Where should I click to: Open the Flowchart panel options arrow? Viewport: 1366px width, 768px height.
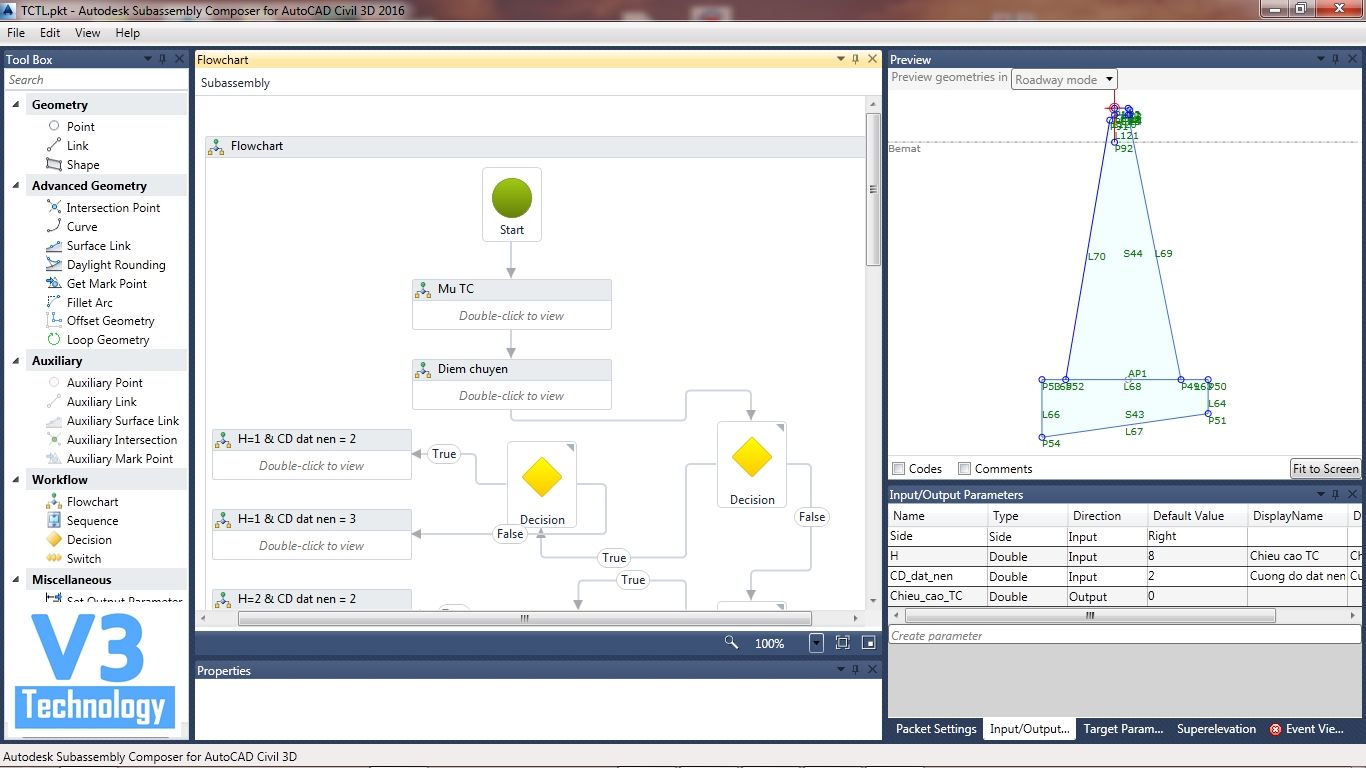(841, 60)
